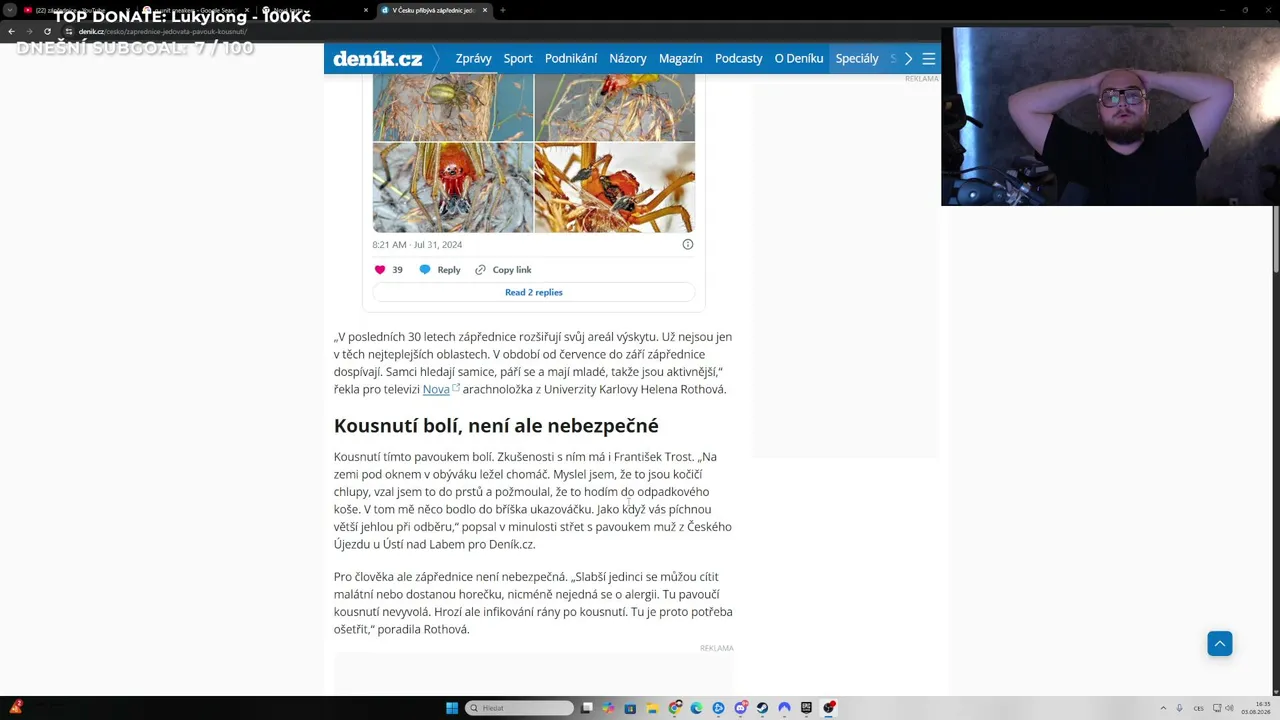Switch to the YouTube browser tab

(x=76, y=10)
